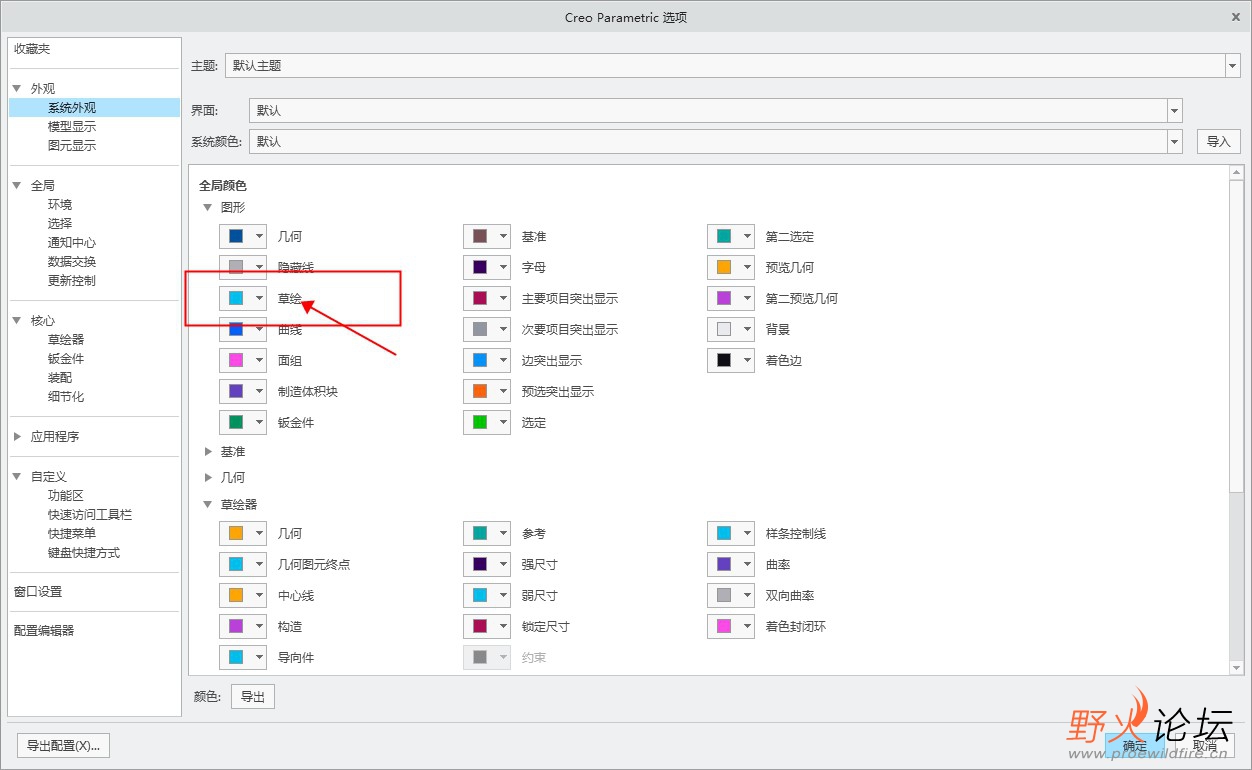Click the 导出配置(X)... button
Image resolution: width=1252 pixels, height=770 pixels.
(x=64, y=745)
